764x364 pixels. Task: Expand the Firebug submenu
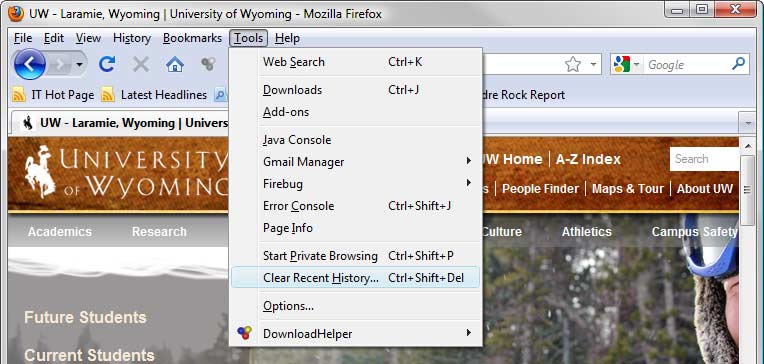356,184
